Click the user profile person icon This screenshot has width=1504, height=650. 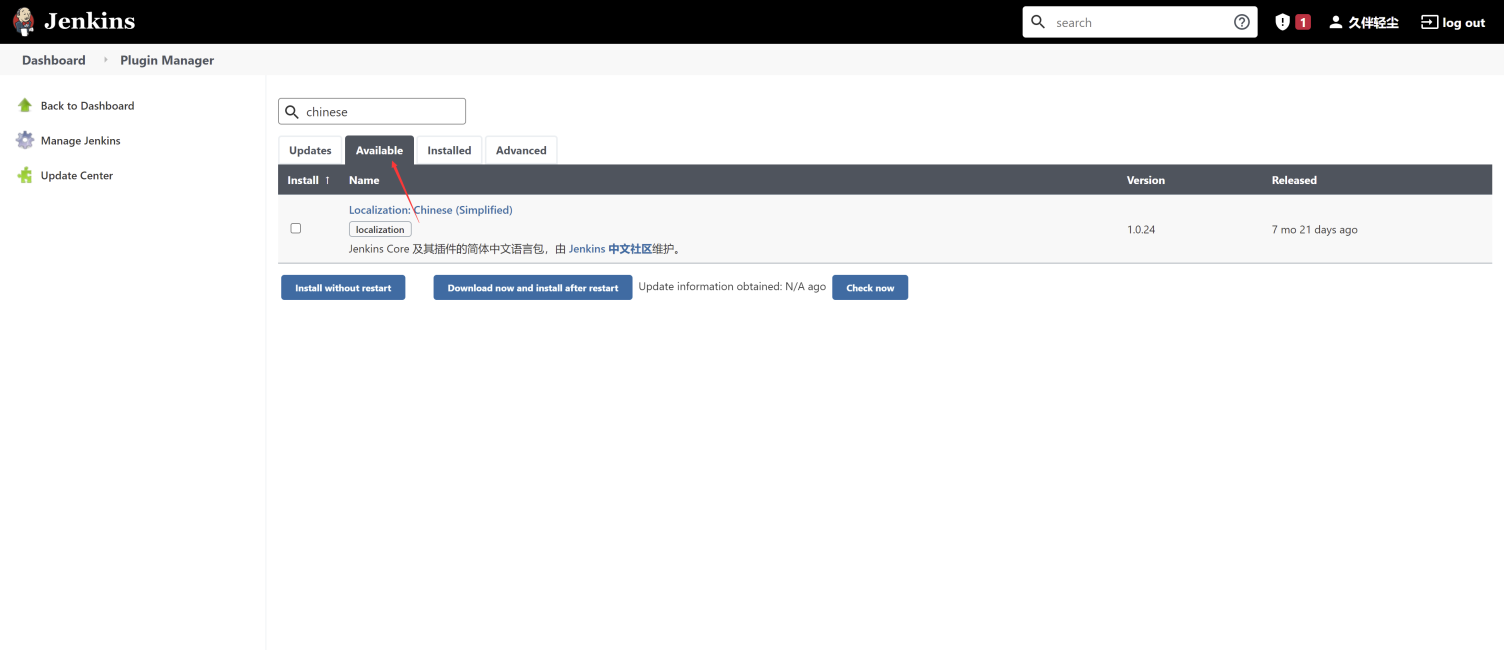(1335, 22)
